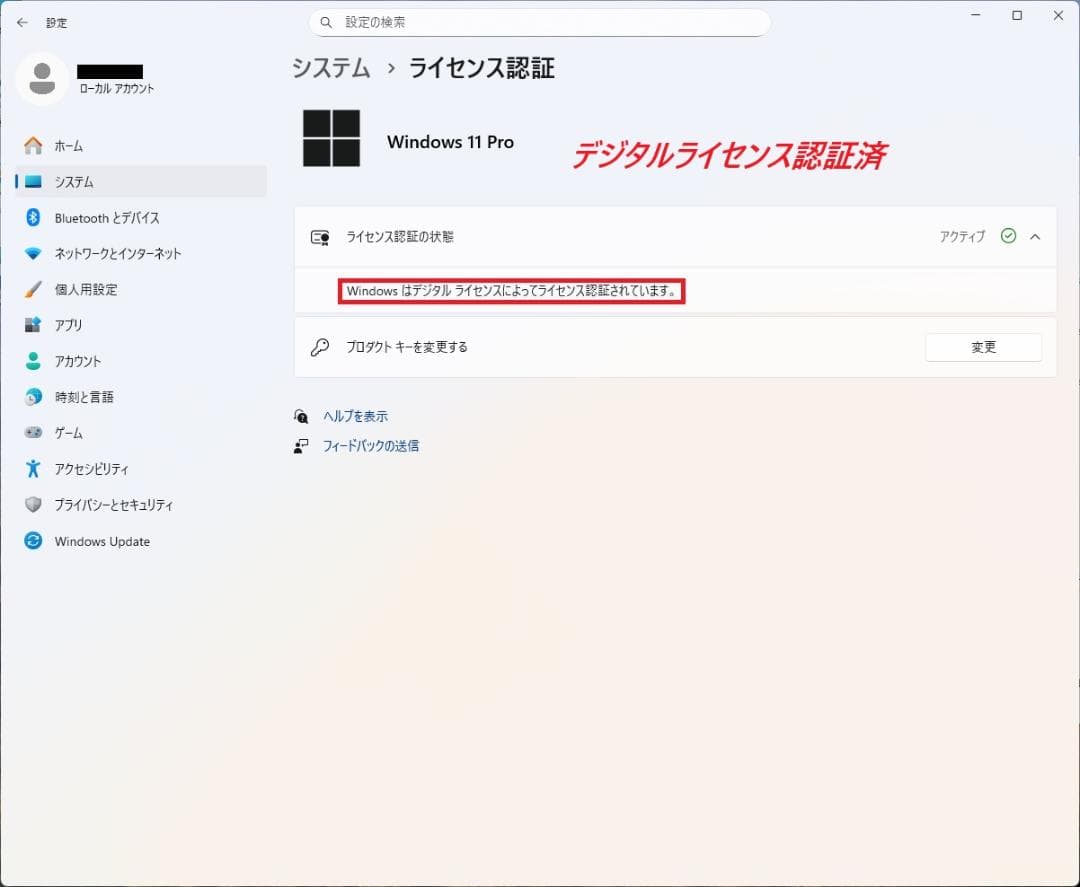Select システム in the sidebar
Viewport: 1080px width, 887px height.
click(141, 182)
